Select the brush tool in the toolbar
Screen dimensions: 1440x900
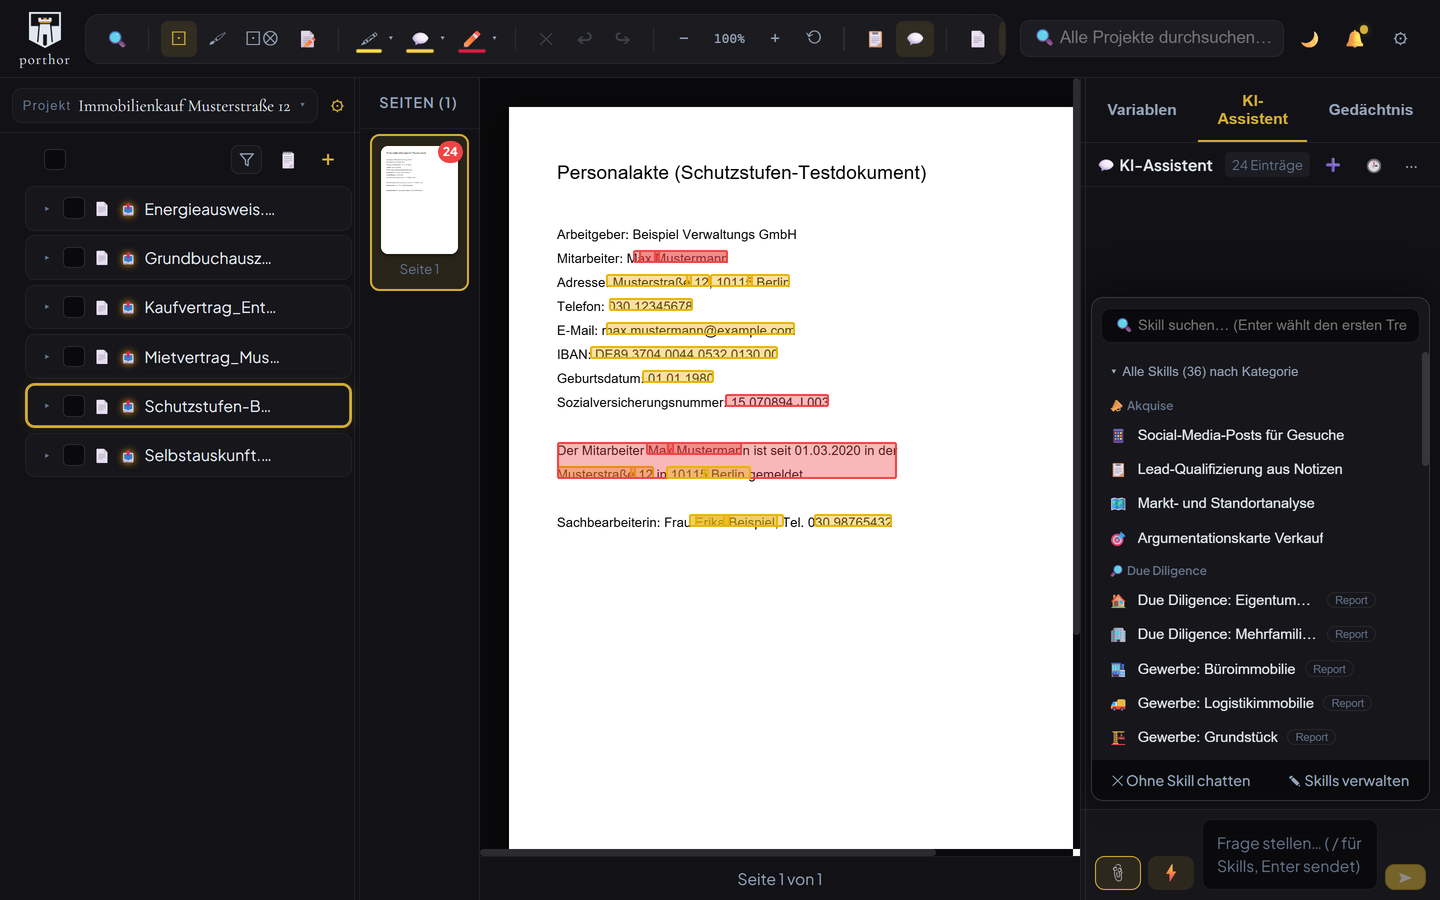pos(217,39)
